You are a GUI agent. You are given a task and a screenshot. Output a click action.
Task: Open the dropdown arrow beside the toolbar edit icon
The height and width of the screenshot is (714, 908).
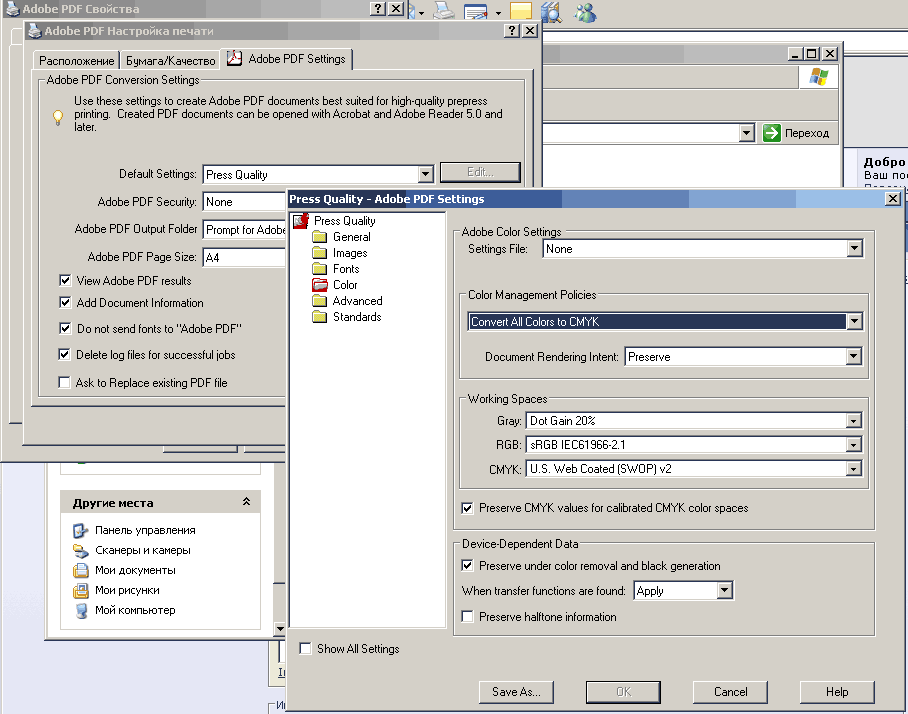click(498, 12)
